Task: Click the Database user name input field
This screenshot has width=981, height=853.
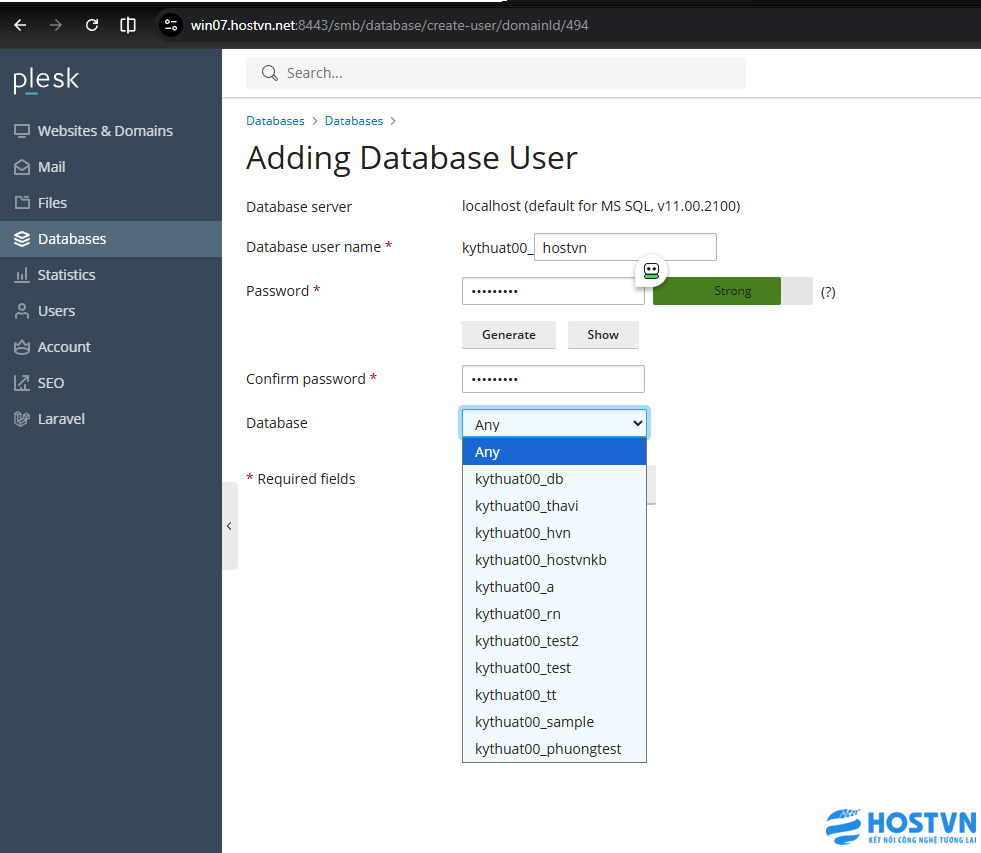Action: [x=625, y=247]
